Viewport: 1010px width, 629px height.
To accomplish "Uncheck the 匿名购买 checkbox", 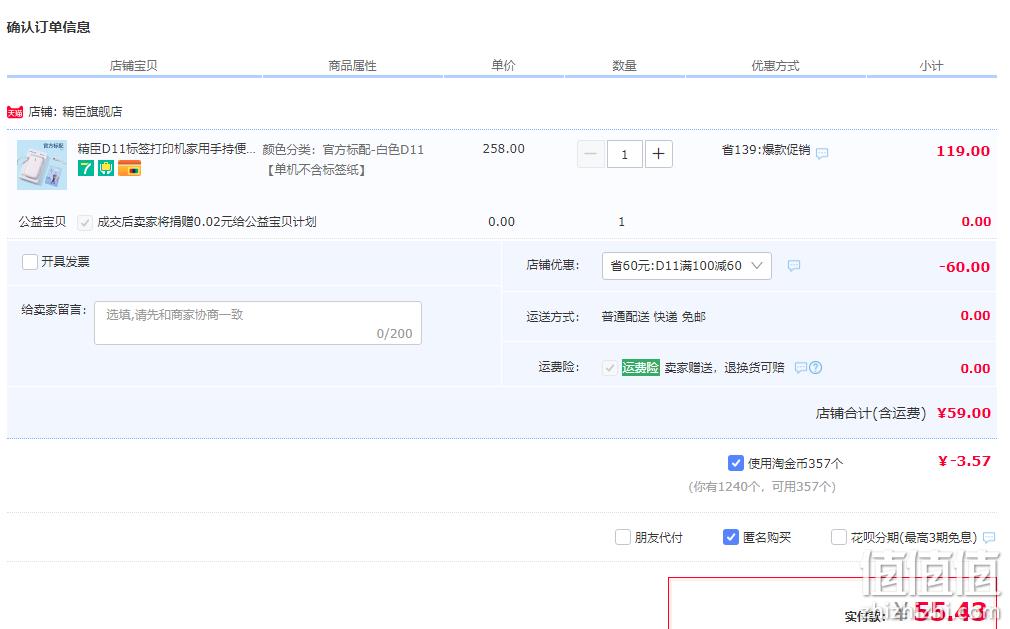I will [730, 537].
